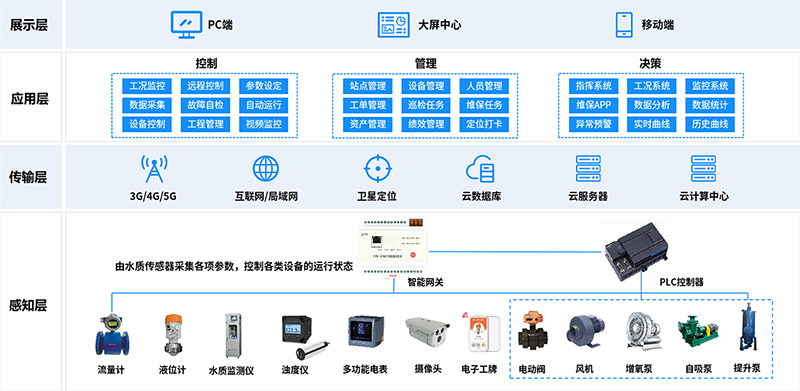Open the 参数设定 button
This screenshot has height=391, width=800.
coord(263,86)
